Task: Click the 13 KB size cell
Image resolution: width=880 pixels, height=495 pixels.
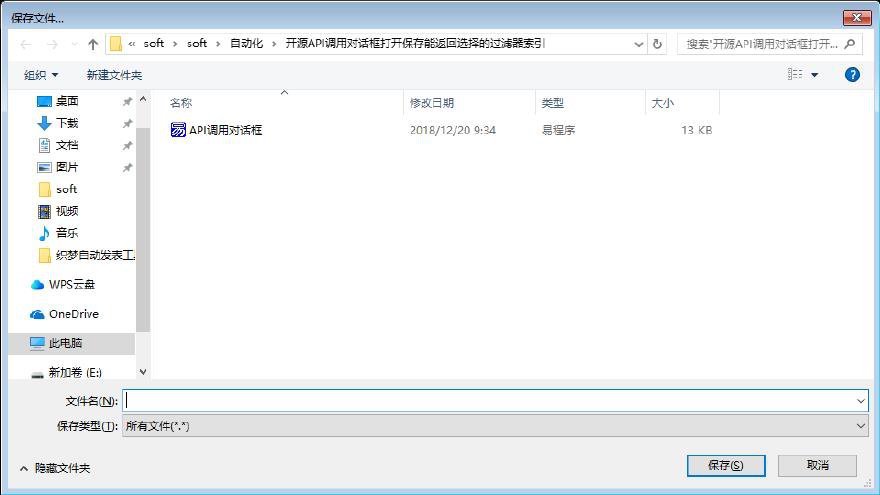Action: [696, 130]
